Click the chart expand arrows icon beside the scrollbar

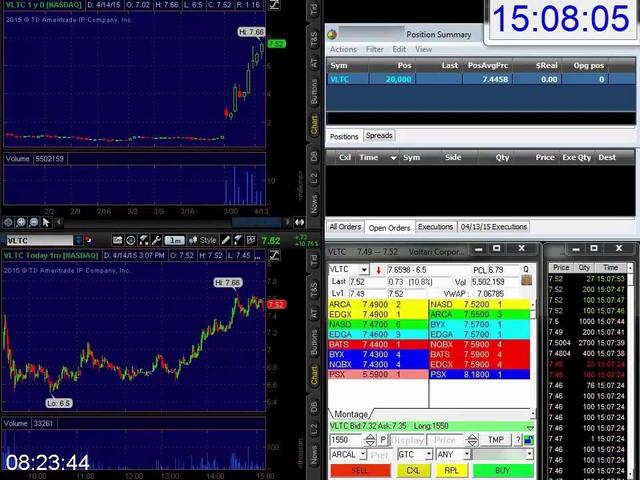300,222
